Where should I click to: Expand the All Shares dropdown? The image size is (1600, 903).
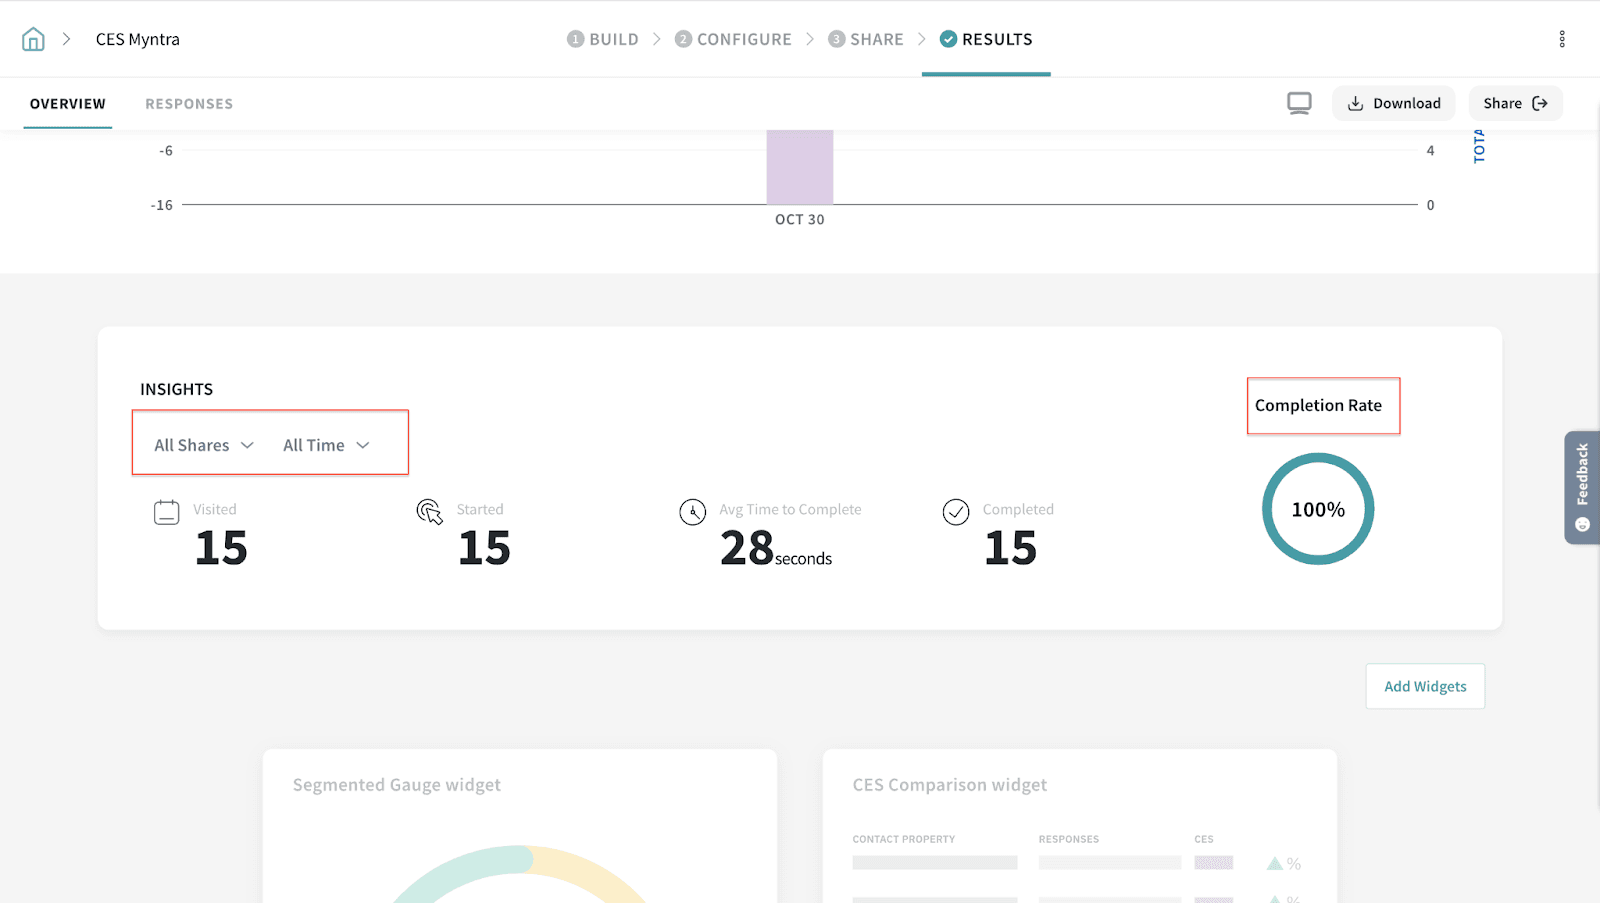click(x=204, y=445)
